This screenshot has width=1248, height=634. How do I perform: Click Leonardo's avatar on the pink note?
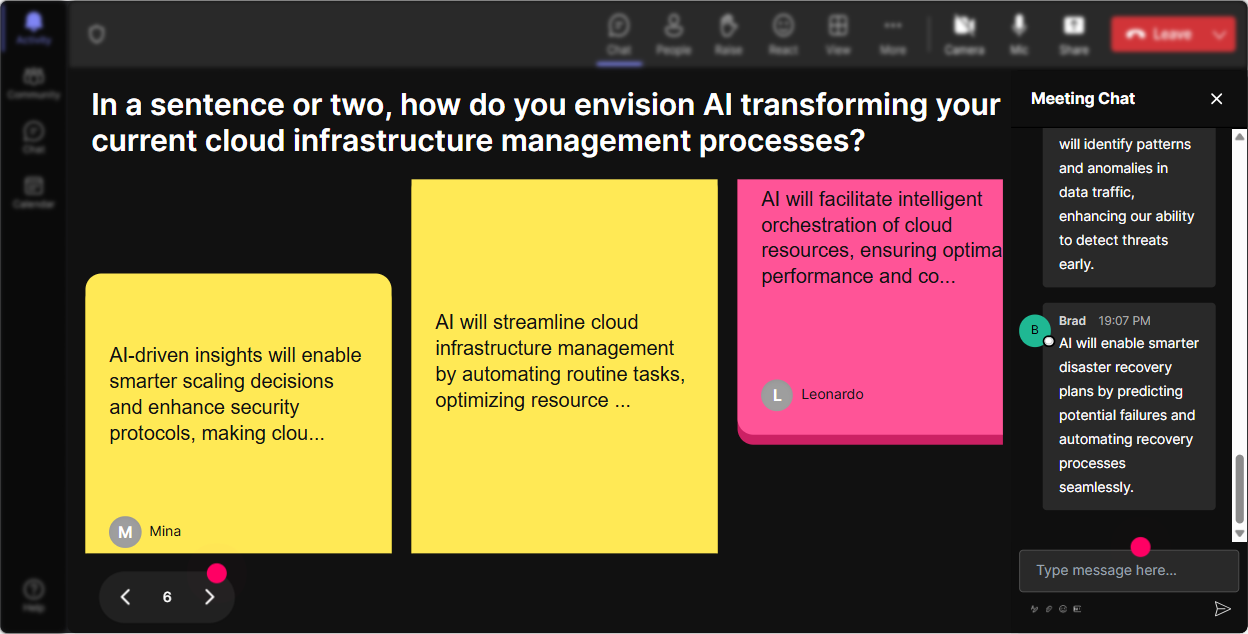click(x=777, y=395)
